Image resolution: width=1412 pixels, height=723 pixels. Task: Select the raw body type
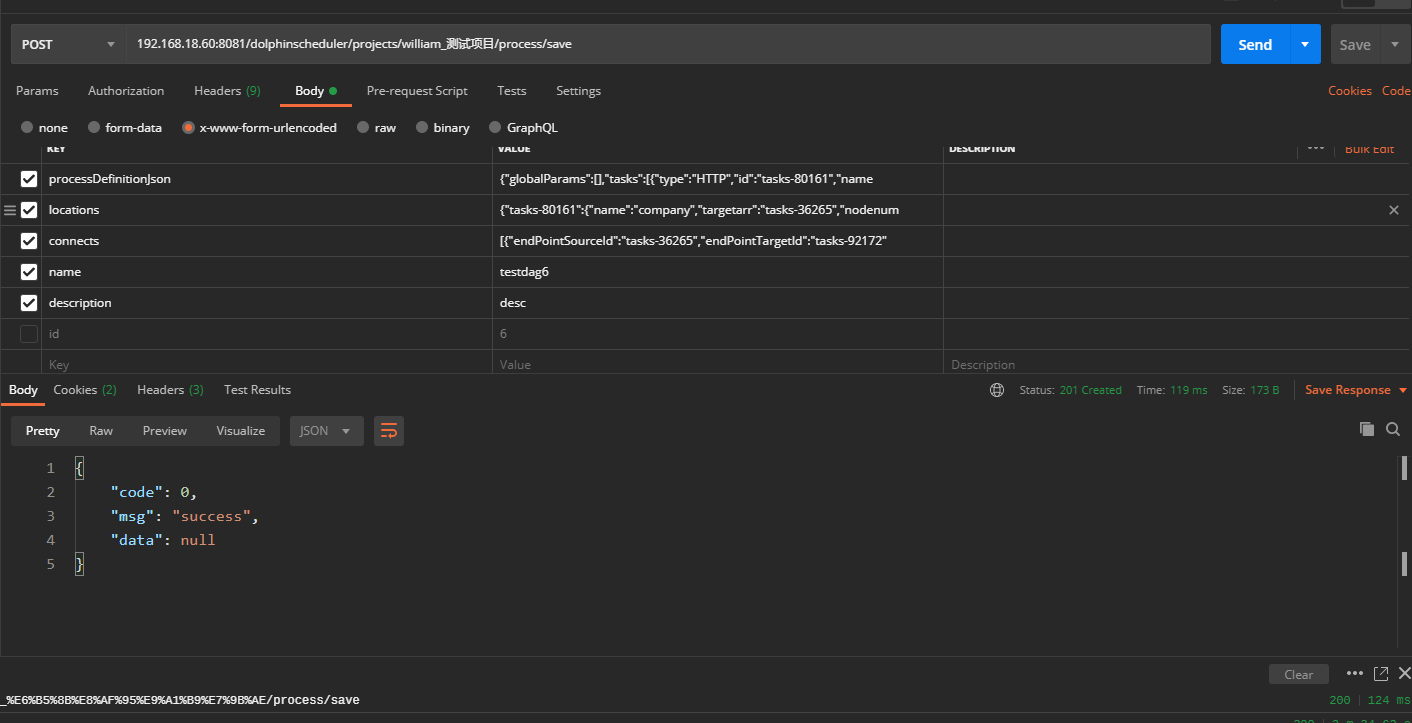(363, 128)
